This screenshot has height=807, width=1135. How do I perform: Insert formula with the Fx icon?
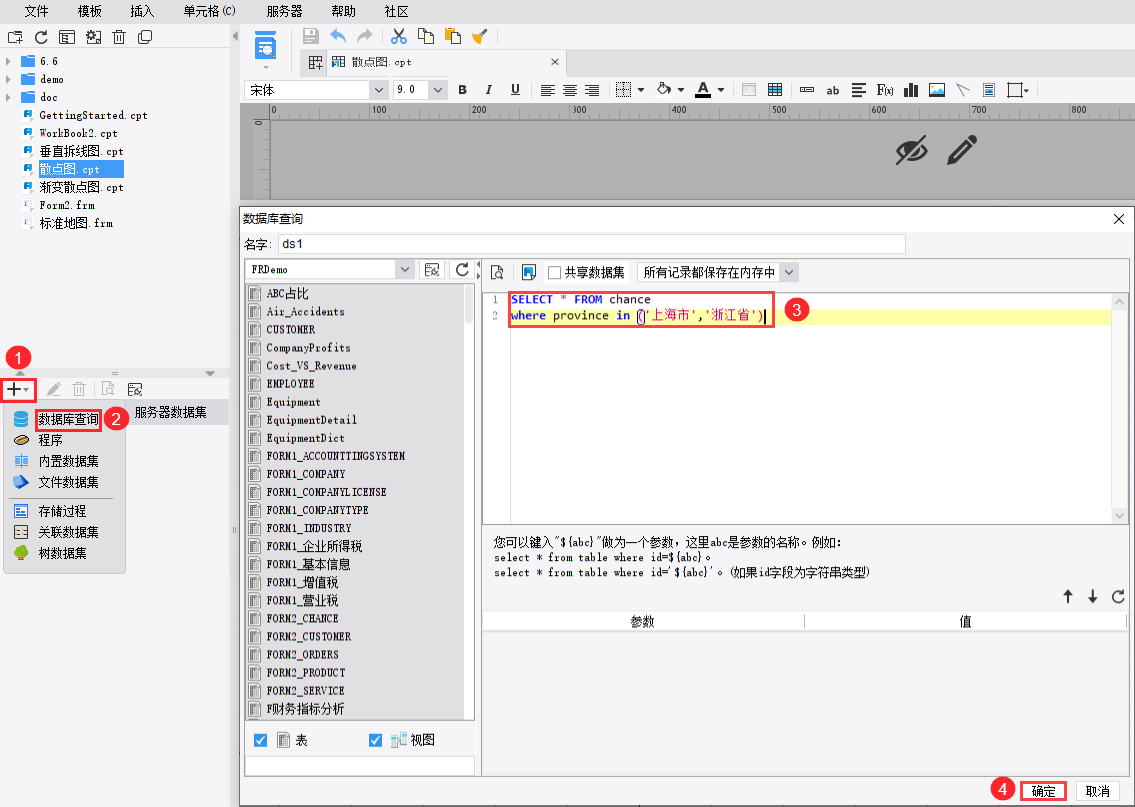tap(885, 90)
